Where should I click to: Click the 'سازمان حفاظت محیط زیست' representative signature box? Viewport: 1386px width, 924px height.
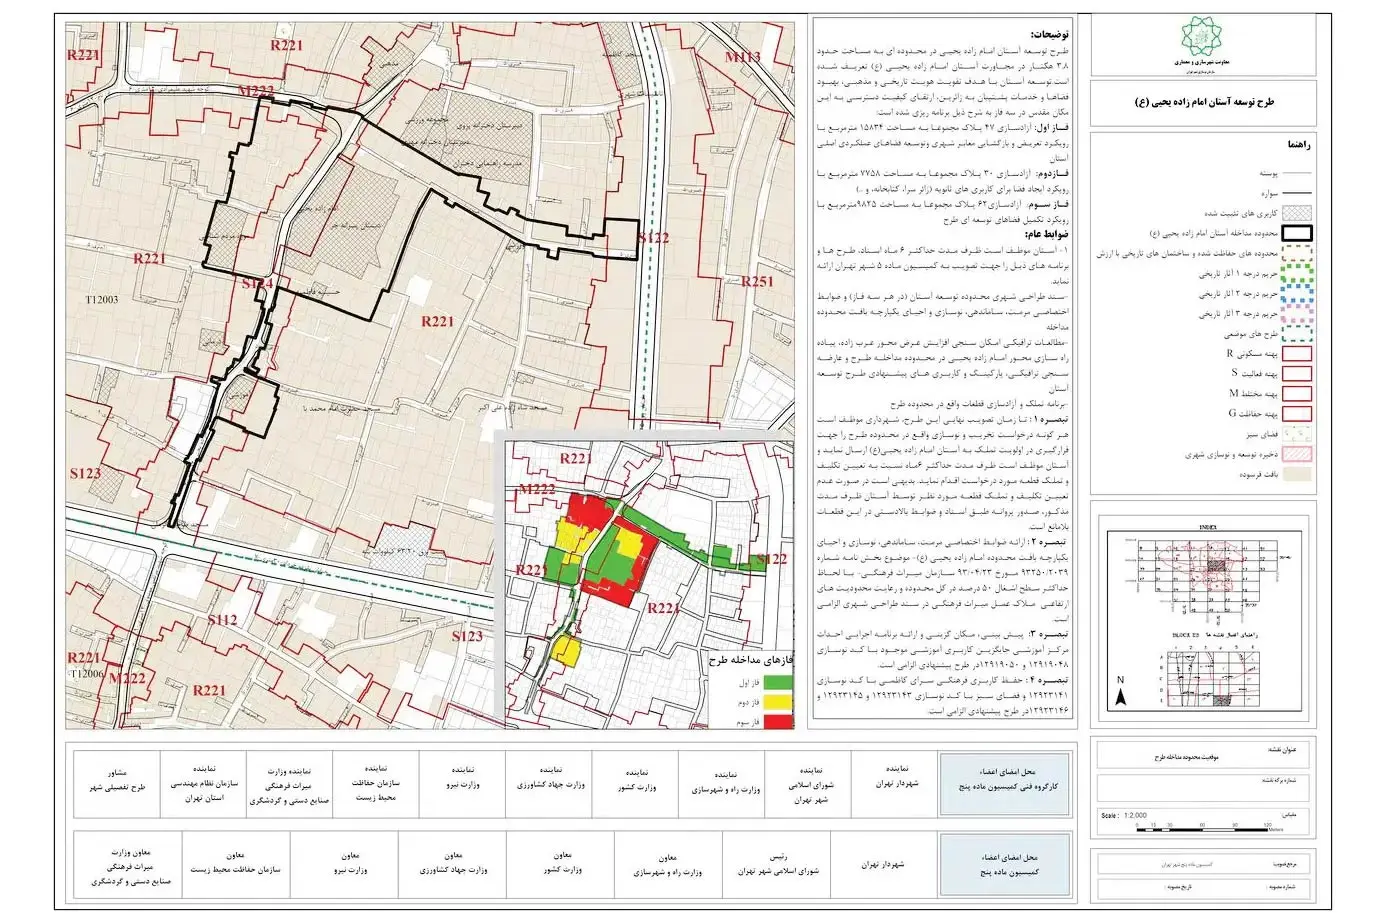375,783
